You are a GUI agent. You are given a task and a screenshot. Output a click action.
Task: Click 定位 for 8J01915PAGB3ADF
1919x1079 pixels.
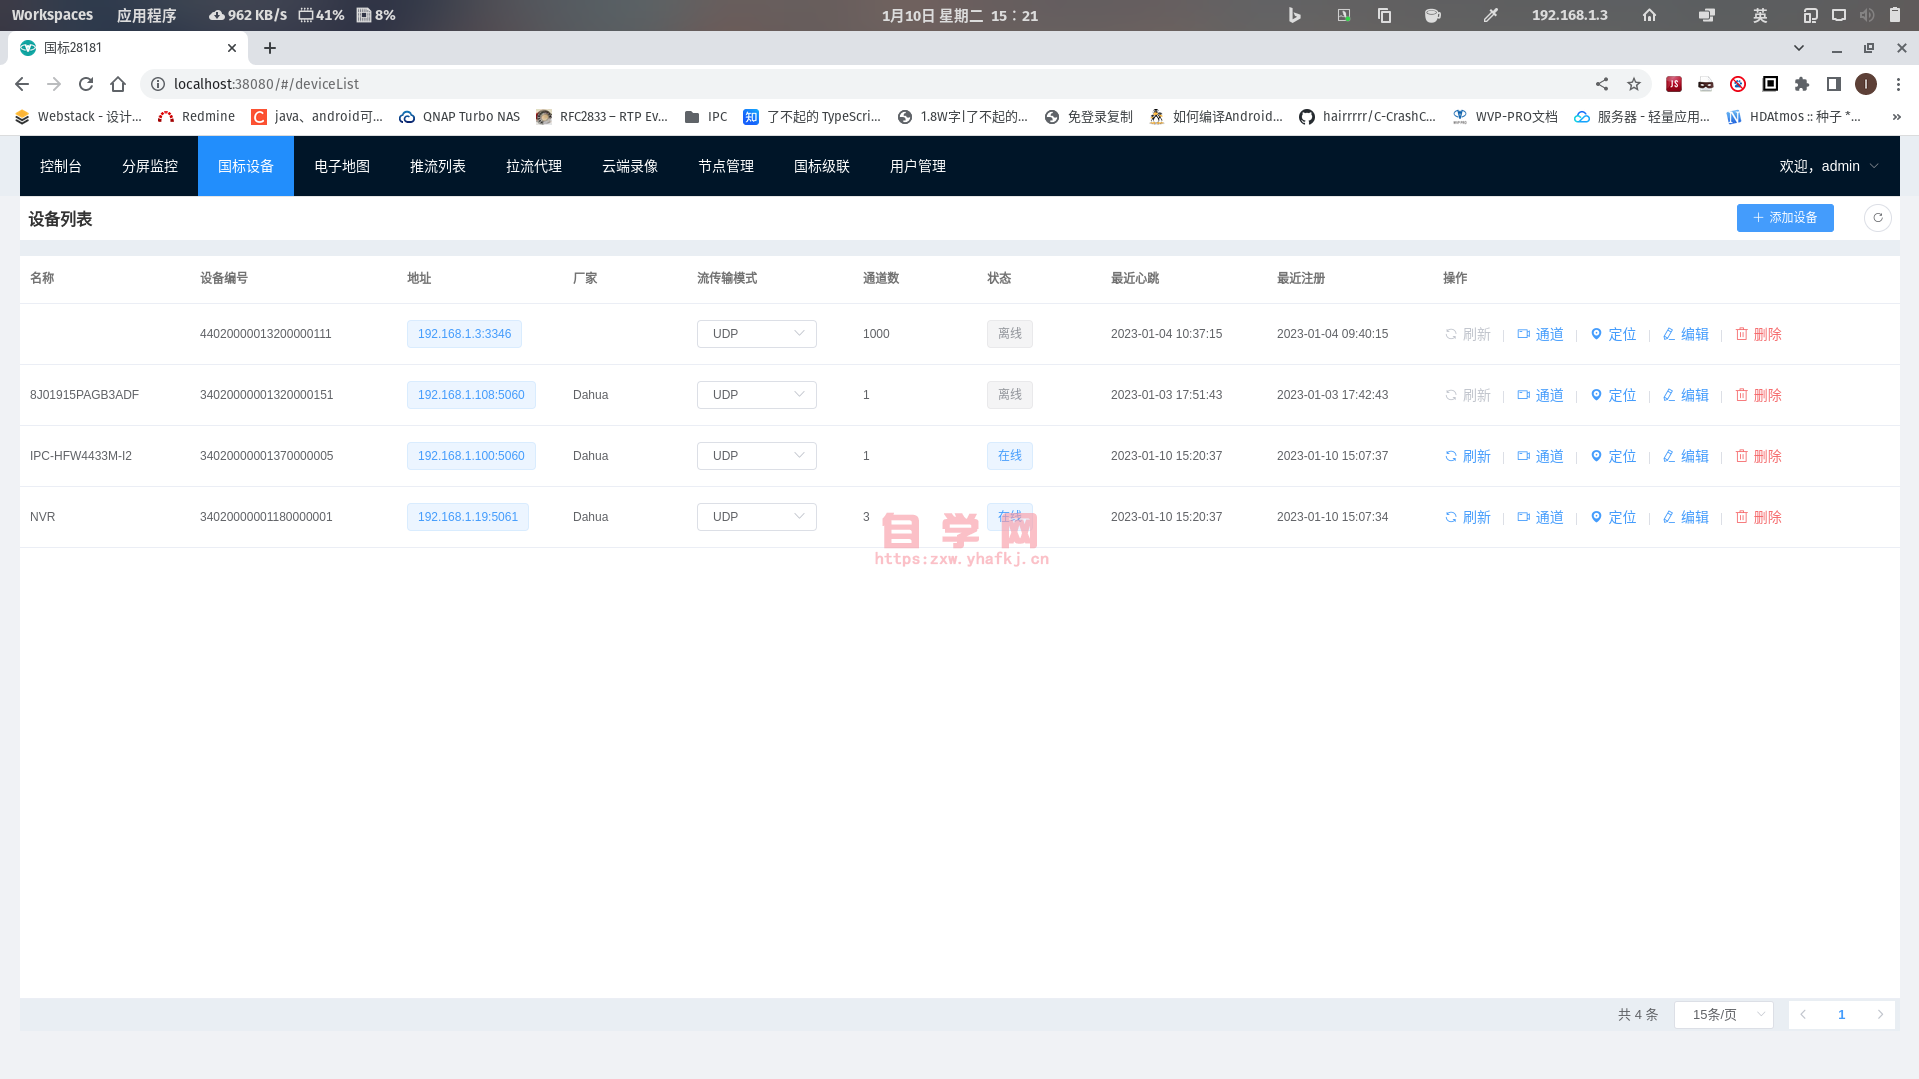[x=1613, y=395]
